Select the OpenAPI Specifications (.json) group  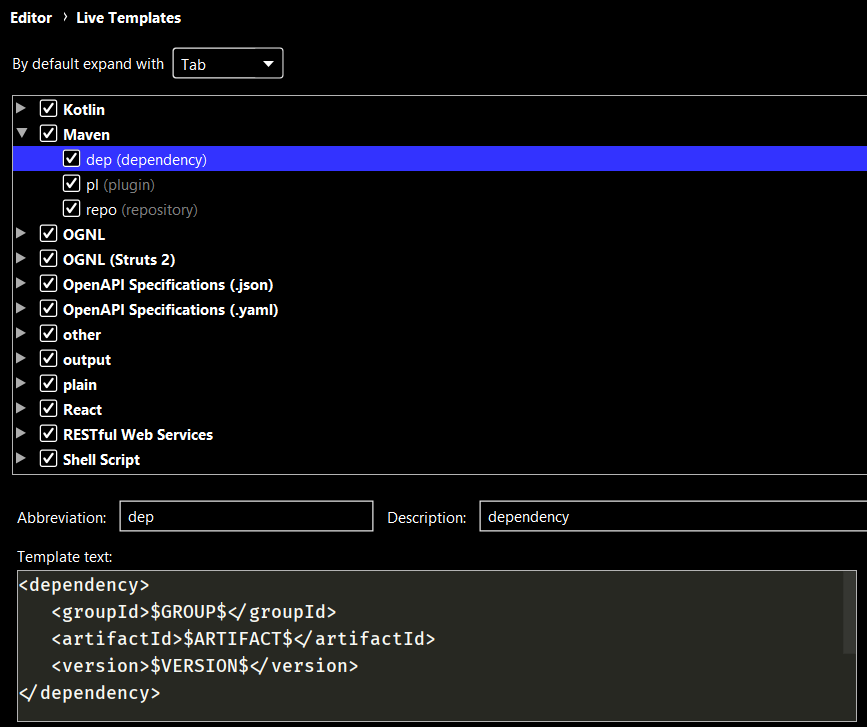(167, 285)
